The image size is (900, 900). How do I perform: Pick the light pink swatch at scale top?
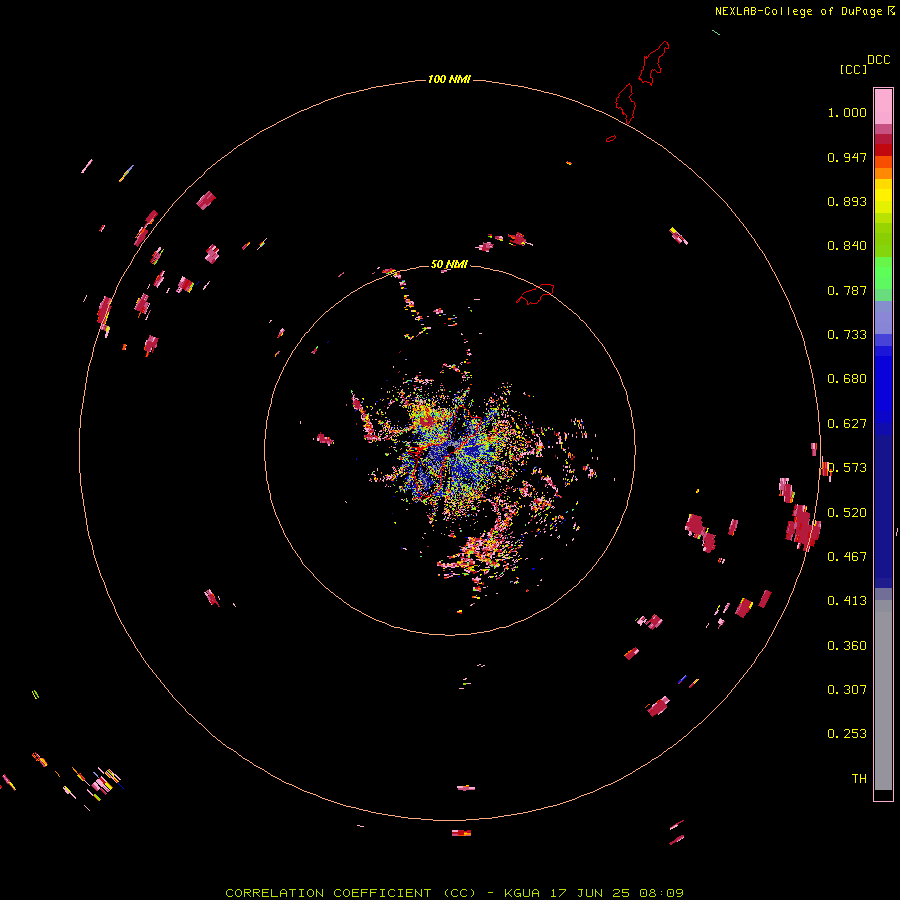[883, 107]
